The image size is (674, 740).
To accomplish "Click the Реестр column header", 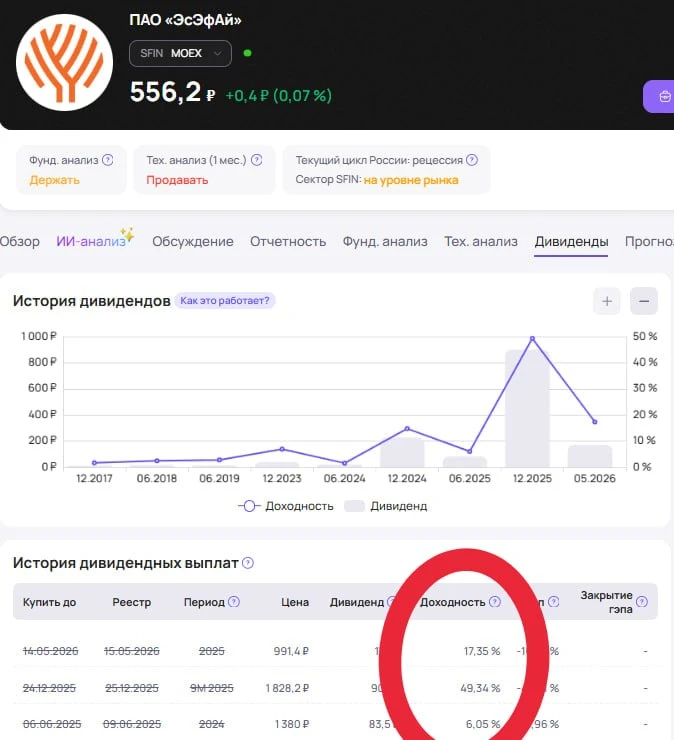I will 132,602.
